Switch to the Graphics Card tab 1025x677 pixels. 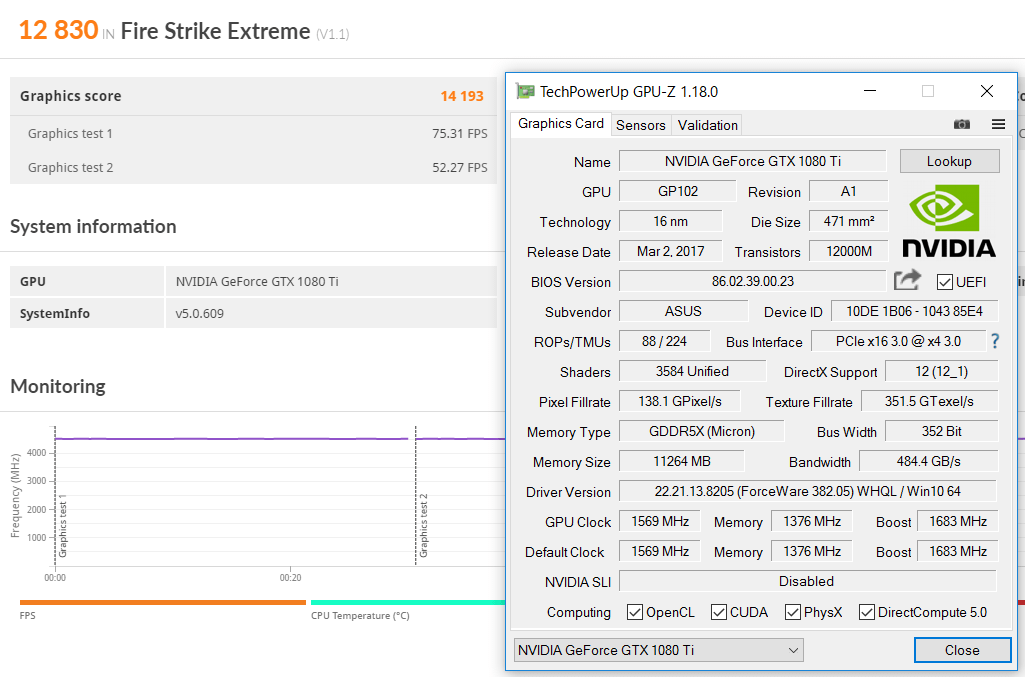tap(561, 124)
